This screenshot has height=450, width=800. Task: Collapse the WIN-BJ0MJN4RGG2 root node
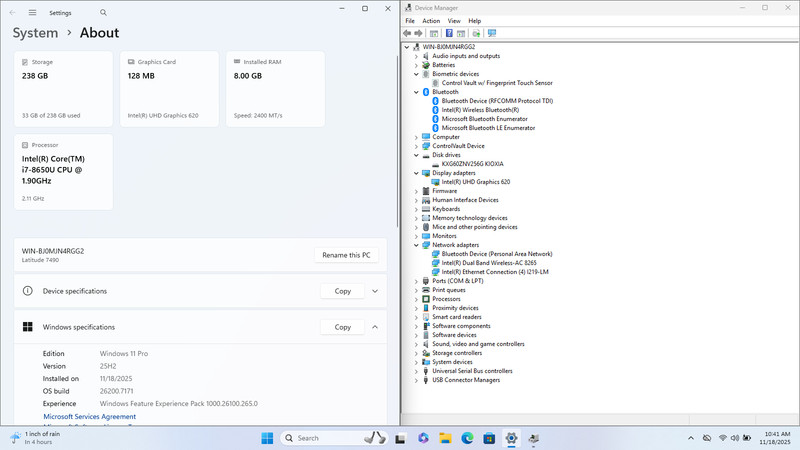407,47
